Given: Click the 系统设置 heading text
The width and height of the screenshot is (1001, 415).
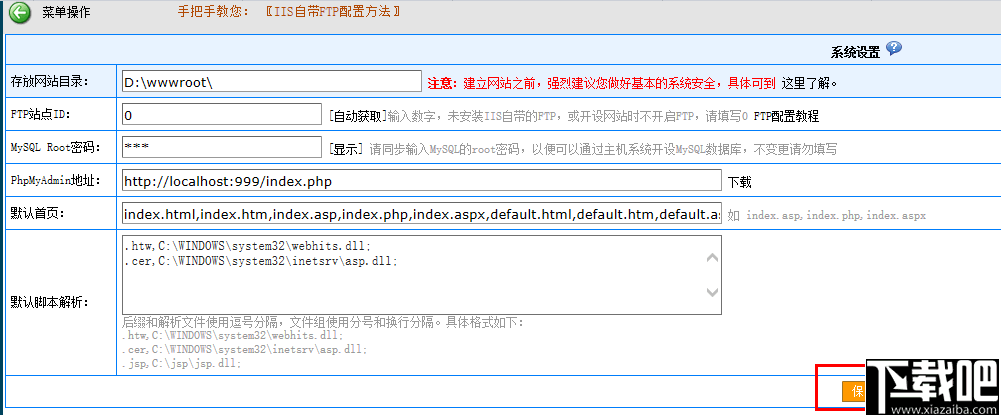Looking at the screenshot, I should tap(855, 52).
